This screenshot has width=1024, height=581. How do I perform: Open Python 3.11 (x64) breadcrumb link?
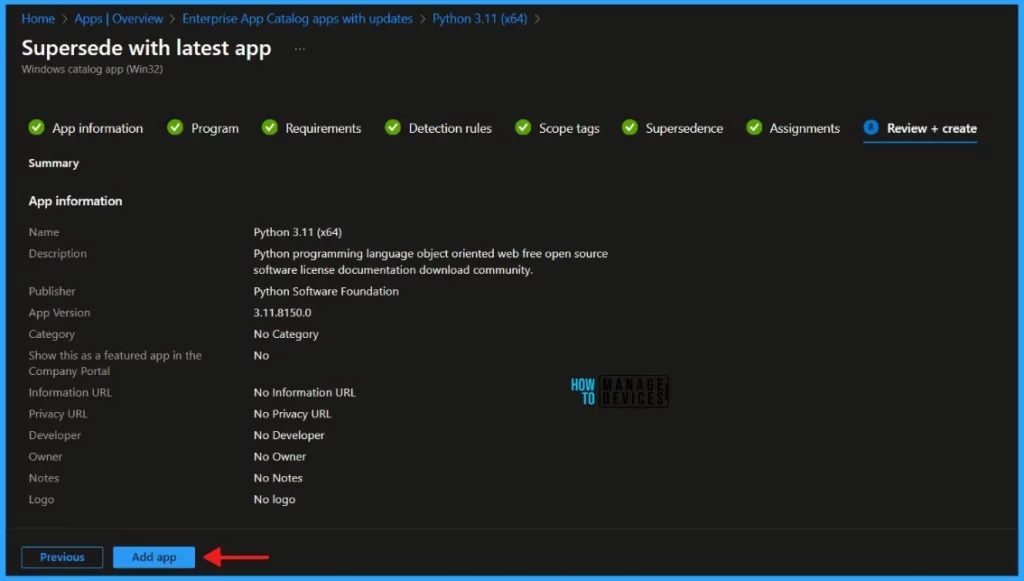point(479,19)
